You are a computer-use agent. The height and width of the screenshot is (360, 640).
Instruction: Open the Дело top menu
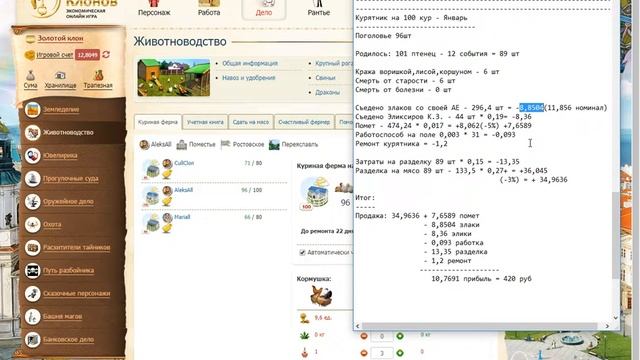(264, 9)
